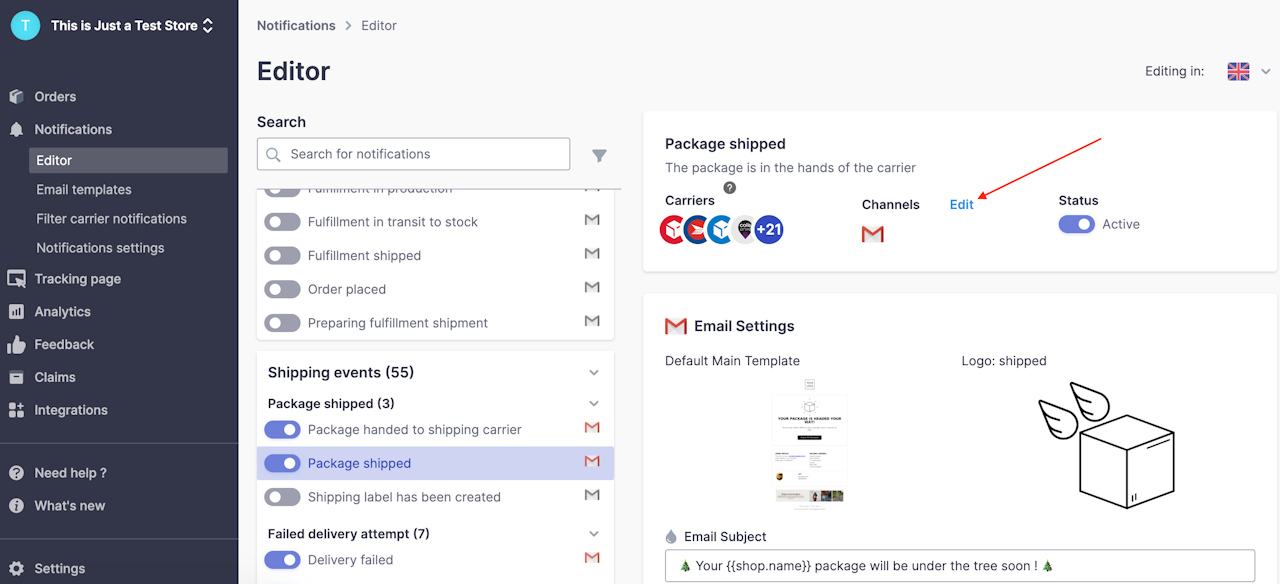Click the UK flag language icon

1238,71
